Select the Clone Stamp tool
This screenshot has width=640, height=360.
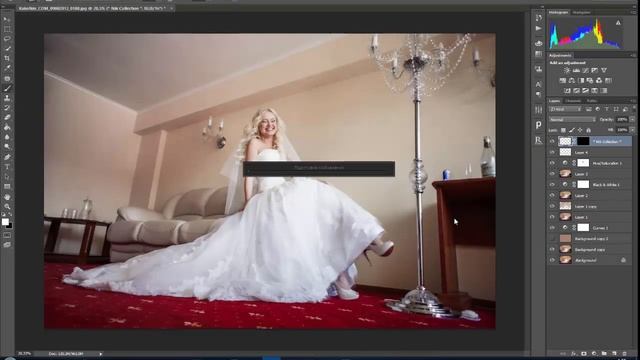(x=7, y=98)
